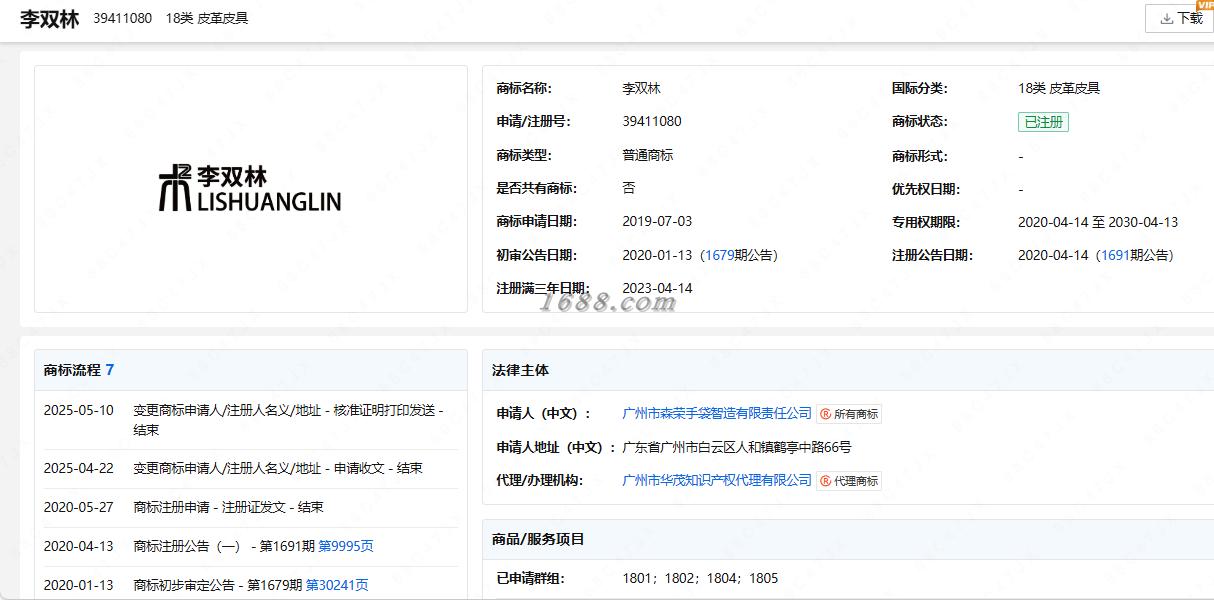The width and height of the screenshot is (1214, 600).
Task: Click the registered-mark icon in 代理商标 tag
Action: click(825, 481)
